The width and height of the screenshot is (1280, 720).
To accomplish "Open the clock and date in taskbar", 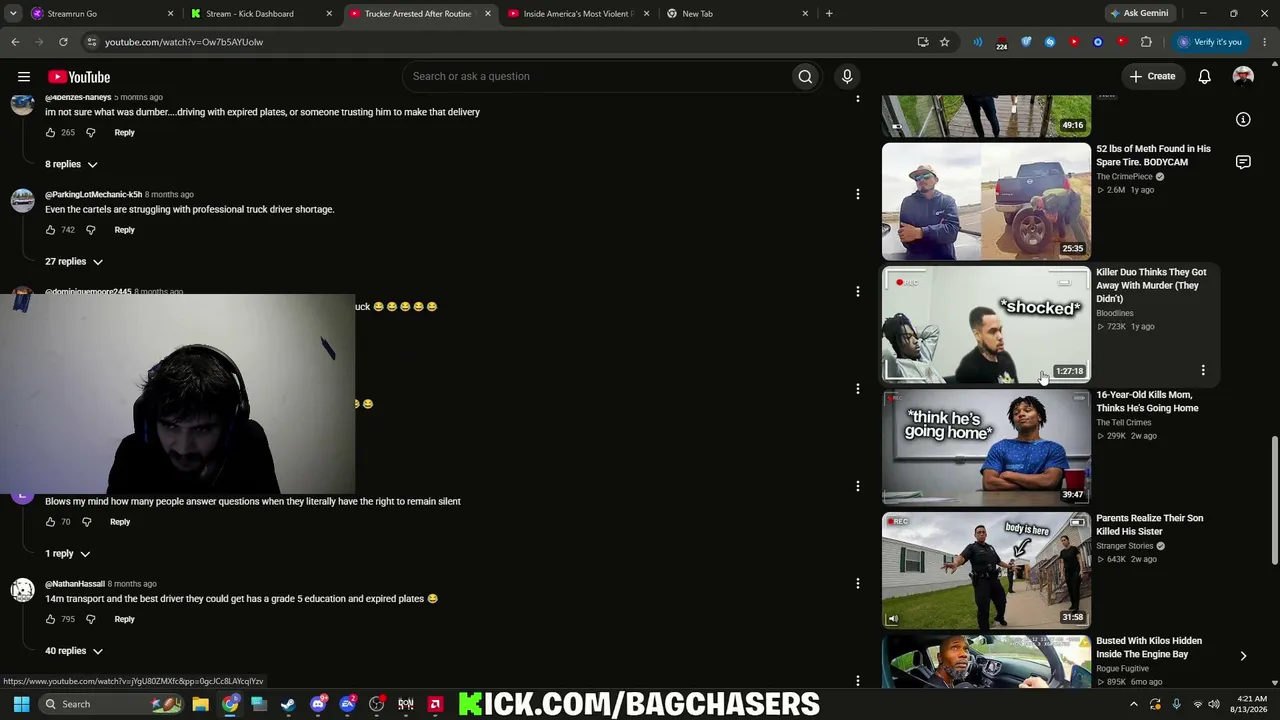I will [1252, 704].
